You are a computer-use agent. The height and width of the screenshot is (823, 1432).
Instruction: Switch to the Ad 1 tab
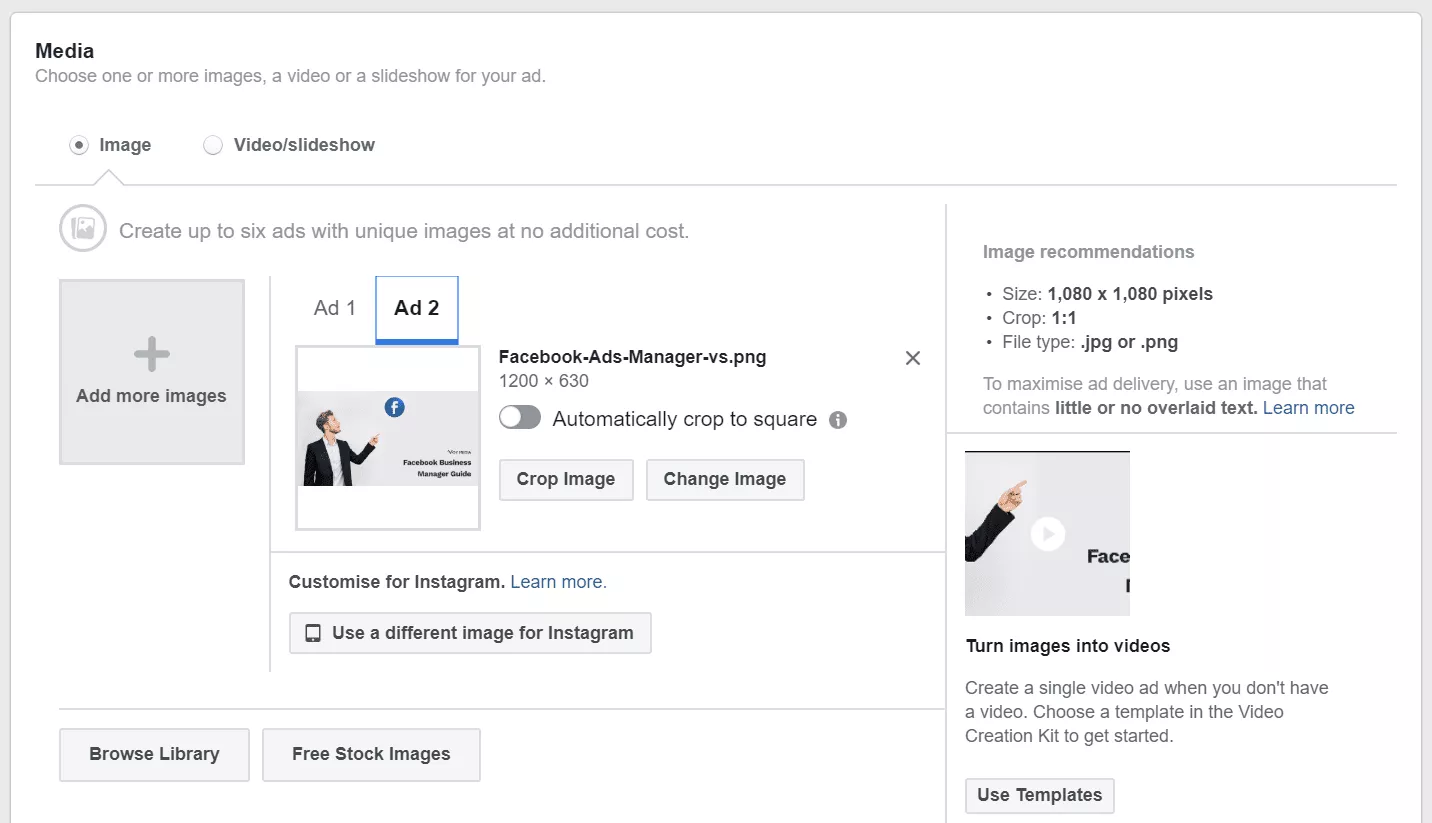(x=334, y=308)
